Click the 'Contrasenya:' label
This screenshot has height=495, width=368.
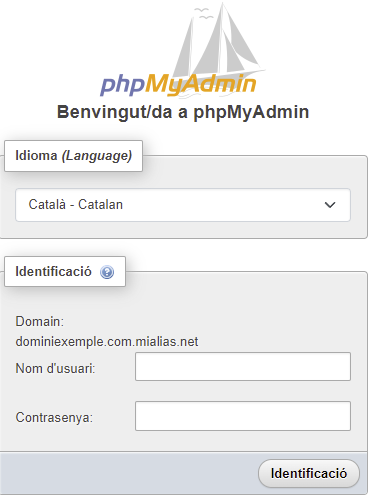pos(54,417)
